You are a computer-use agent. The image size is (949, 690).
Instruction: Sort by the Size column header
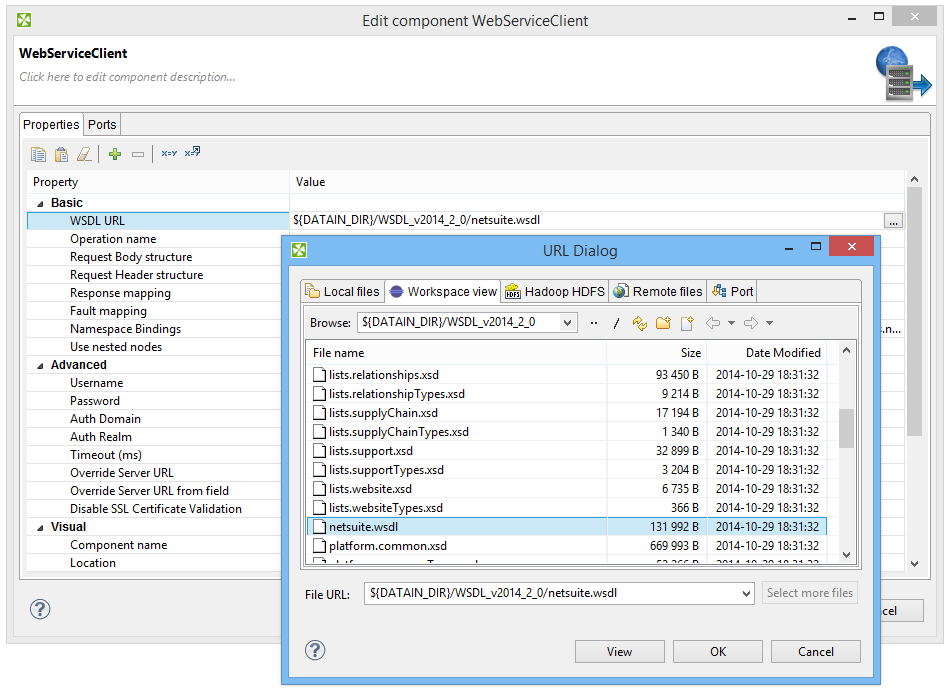(657, 353)
